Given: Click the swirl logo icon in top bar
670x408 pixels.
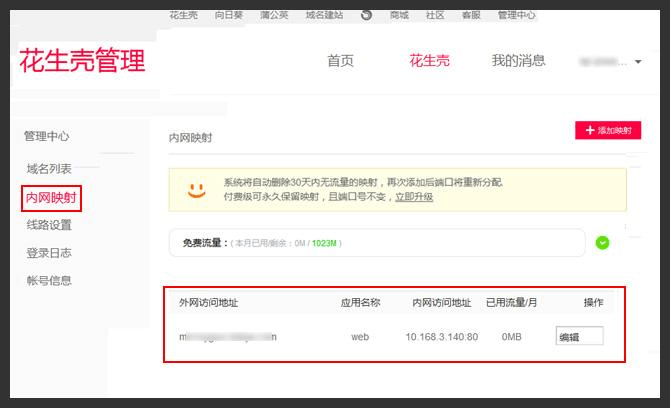Looking at the screenshot, I should click(366, 15).
